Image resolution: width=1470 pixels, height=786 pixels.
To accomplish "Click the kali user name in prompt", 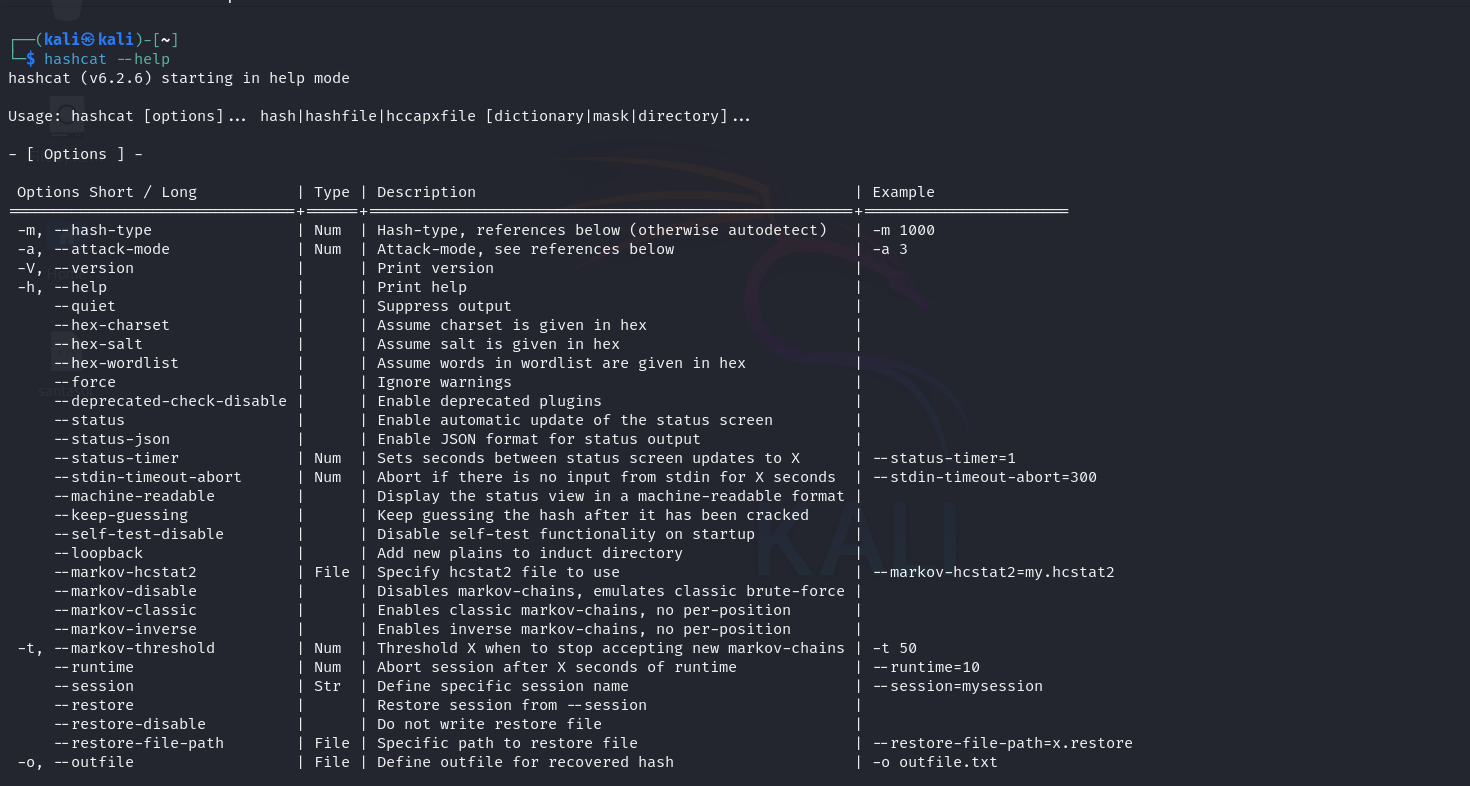I will tap(62, 40).
